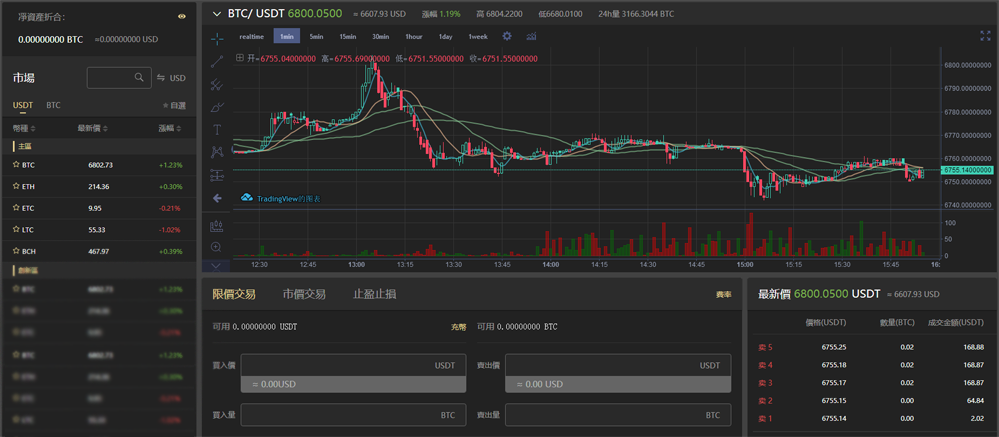Open chart settings gear icon
Screen dimensions: 999x437
click(507, 36)
